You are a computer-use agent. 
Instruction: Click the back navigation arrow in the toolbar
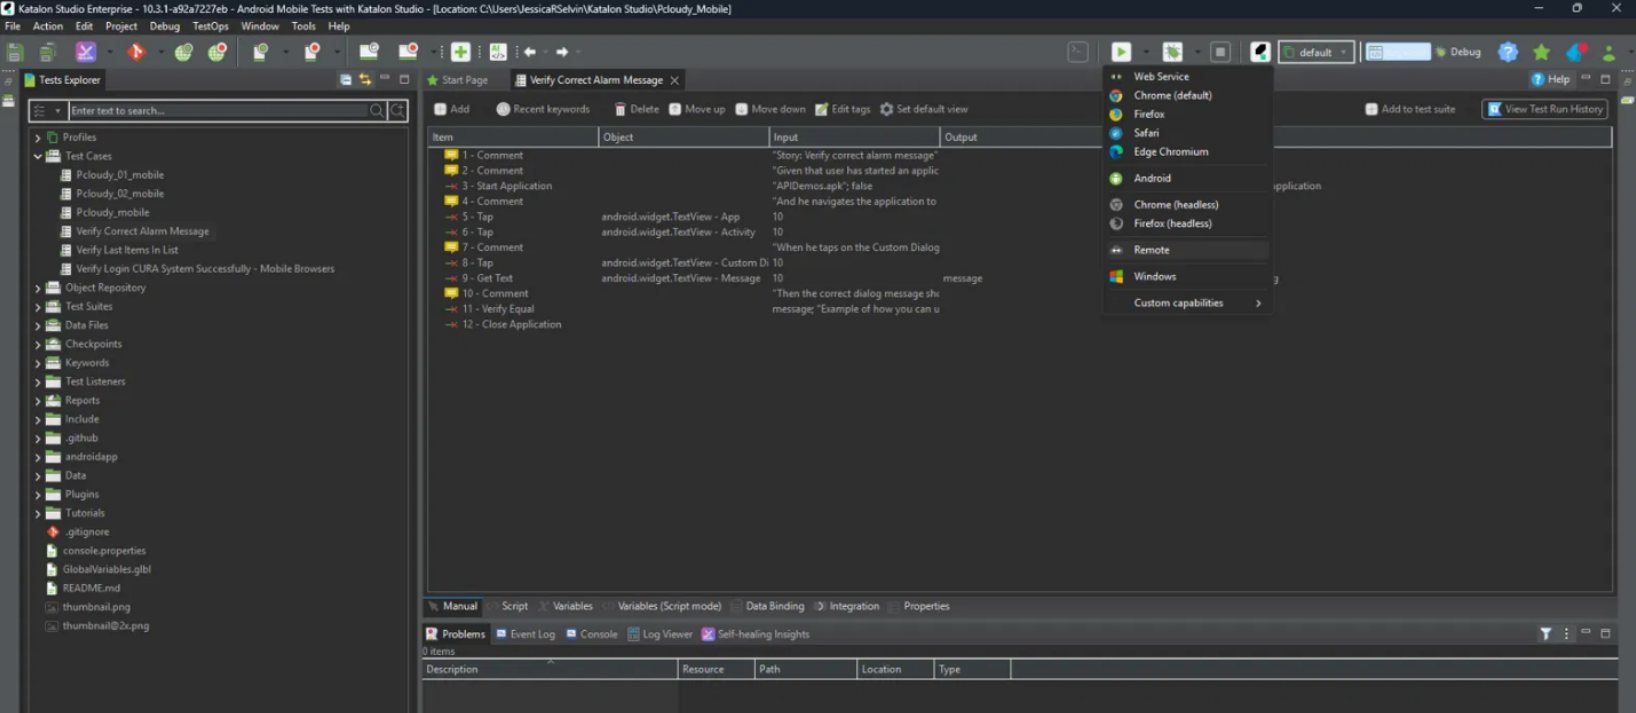coord(530,52)
